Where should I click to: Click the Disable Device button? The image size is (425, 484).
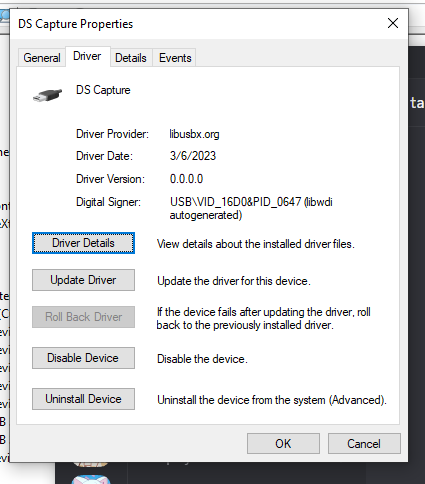point(83,358)
